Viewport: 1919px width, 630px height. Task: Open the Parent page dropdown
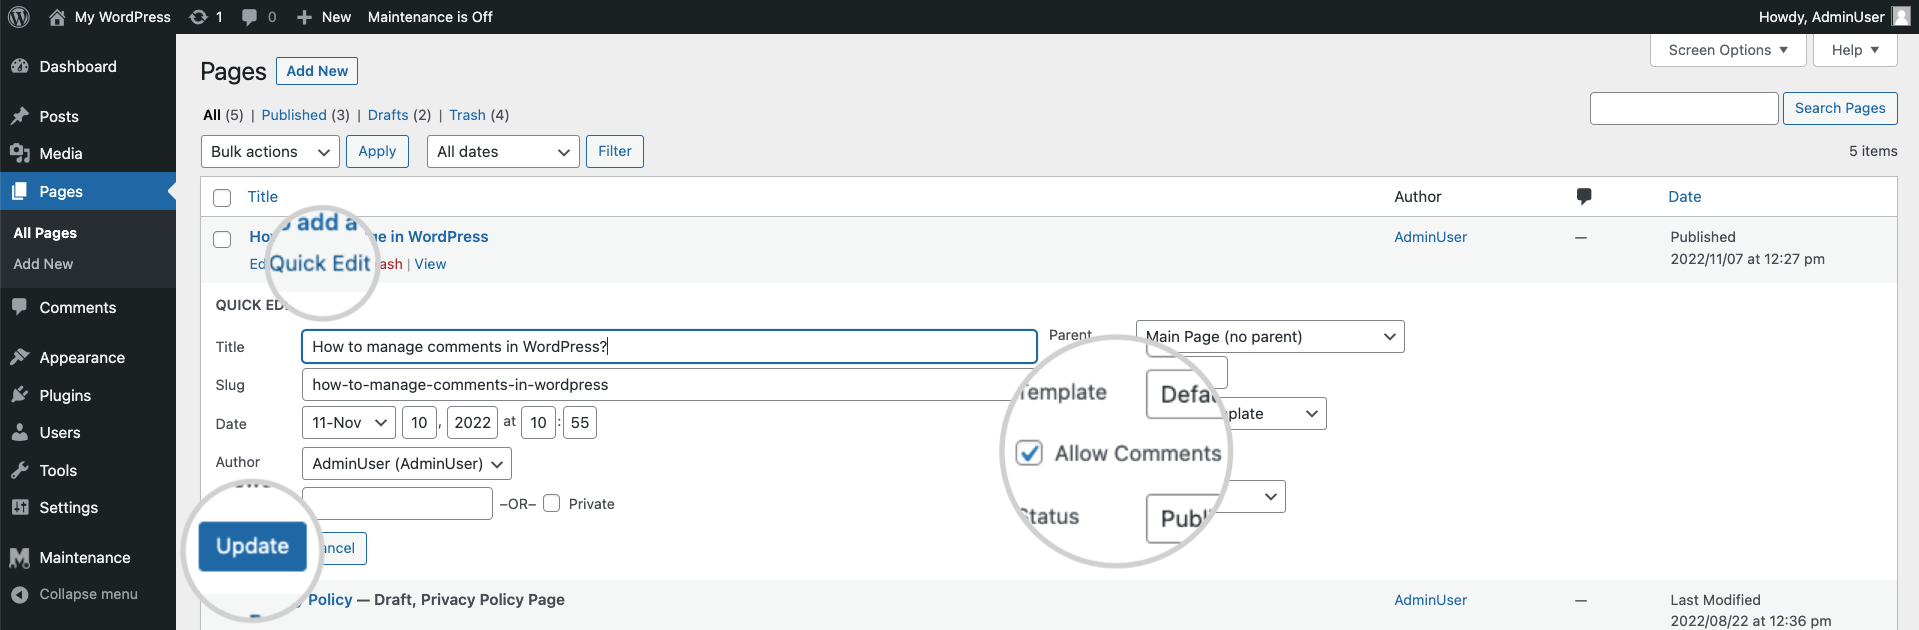[1270, 337]
